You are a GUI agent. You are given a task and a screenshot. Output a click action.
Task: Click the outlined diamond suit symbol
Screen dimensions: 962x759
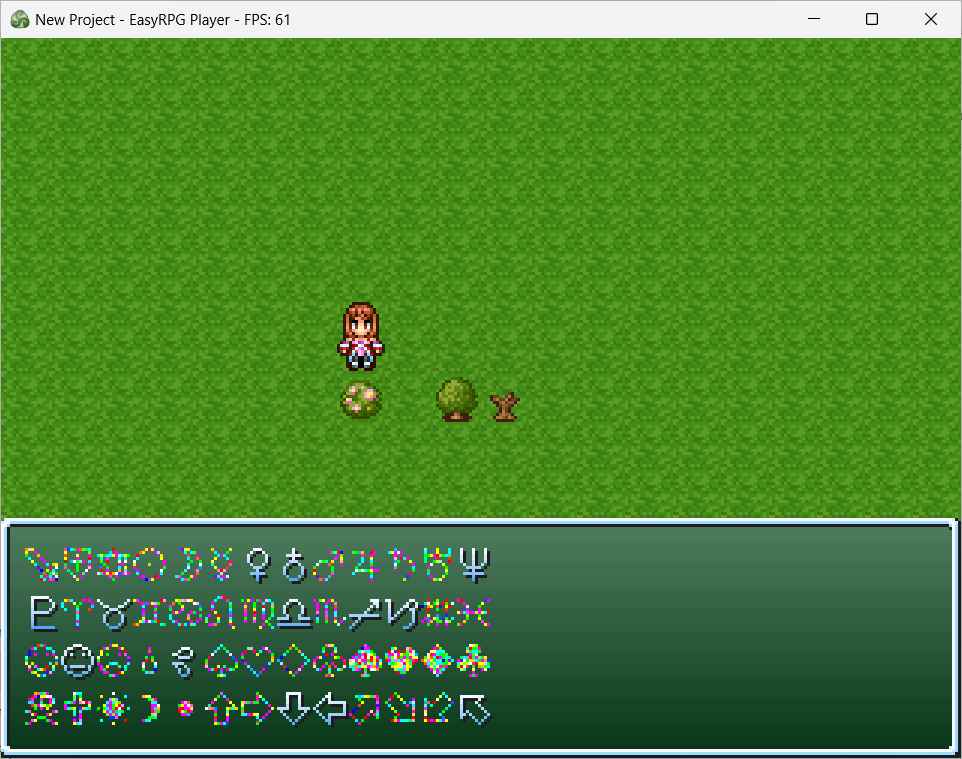click(294, 660)
